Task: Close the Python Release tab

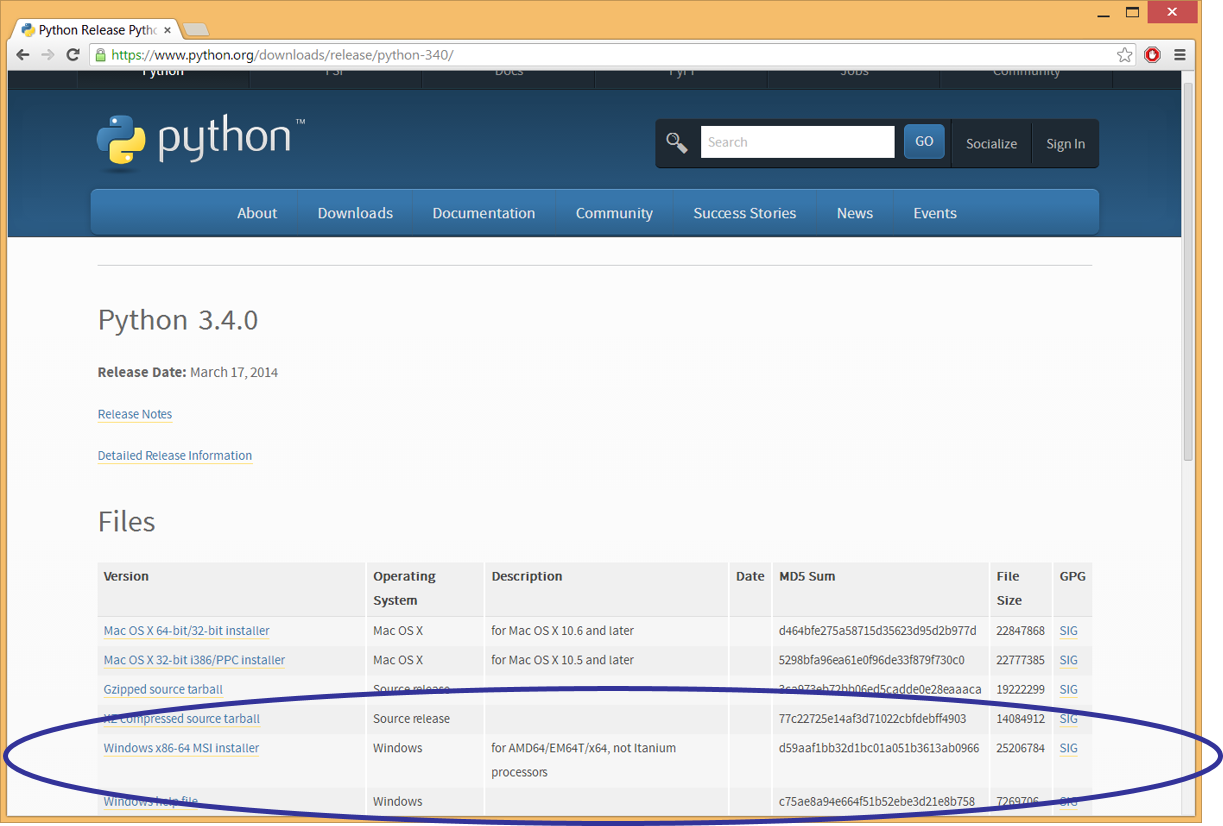Action: (166, 30)
